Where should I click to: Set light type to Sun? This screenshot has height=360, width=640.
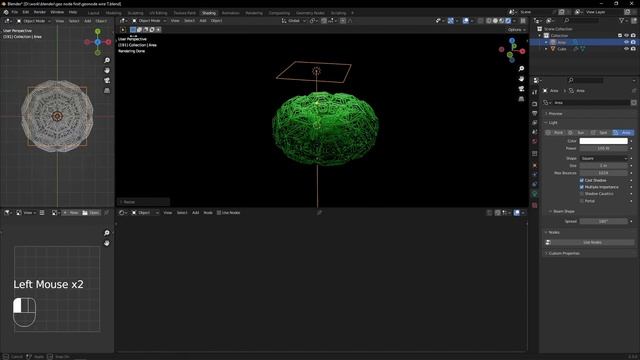coord(577,133)
